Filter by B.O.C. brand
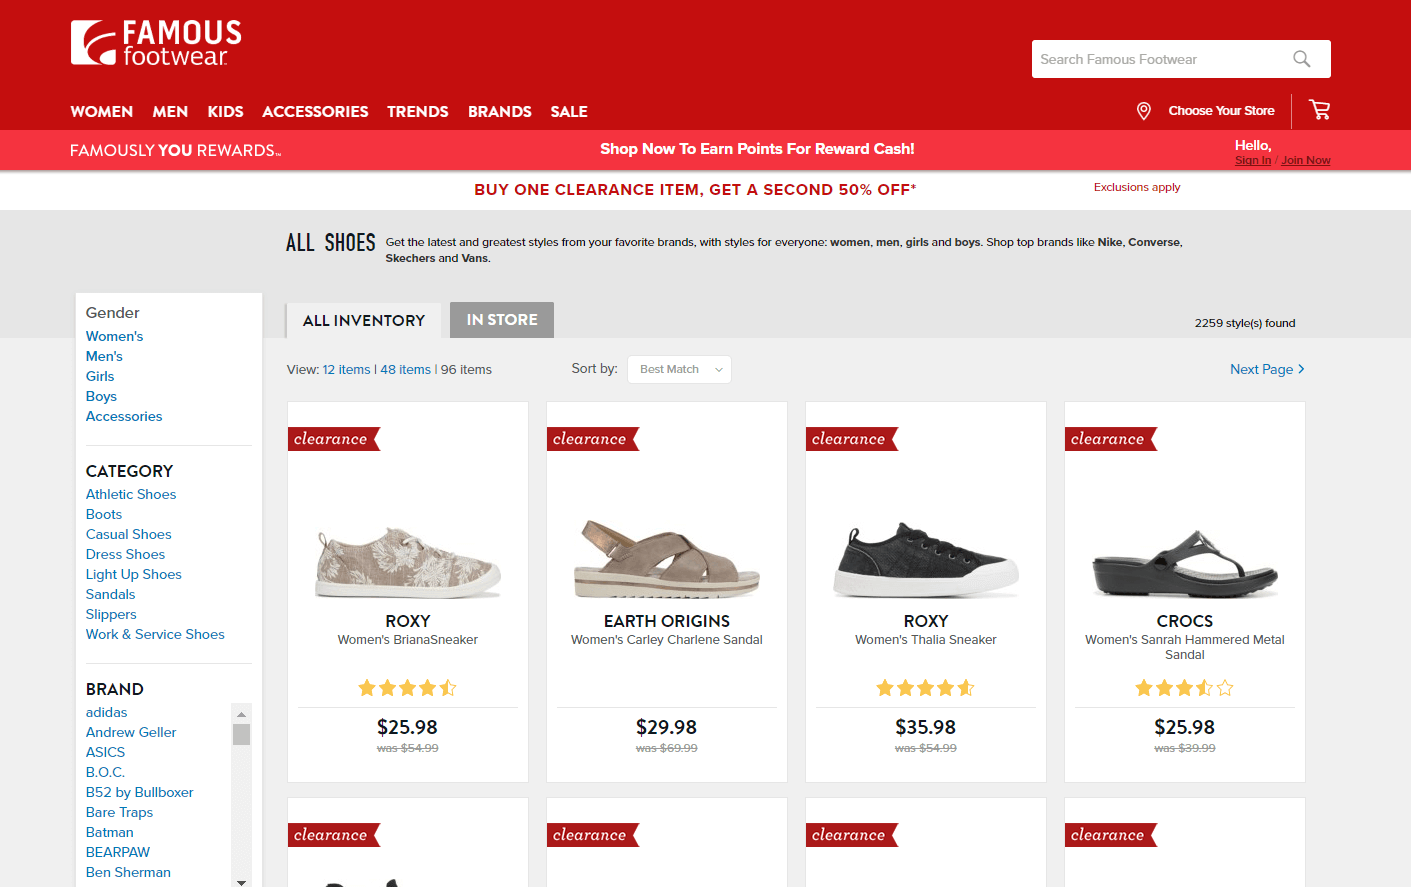The image size is (1411, 887). pyautogui.click(x=105, y=772)
